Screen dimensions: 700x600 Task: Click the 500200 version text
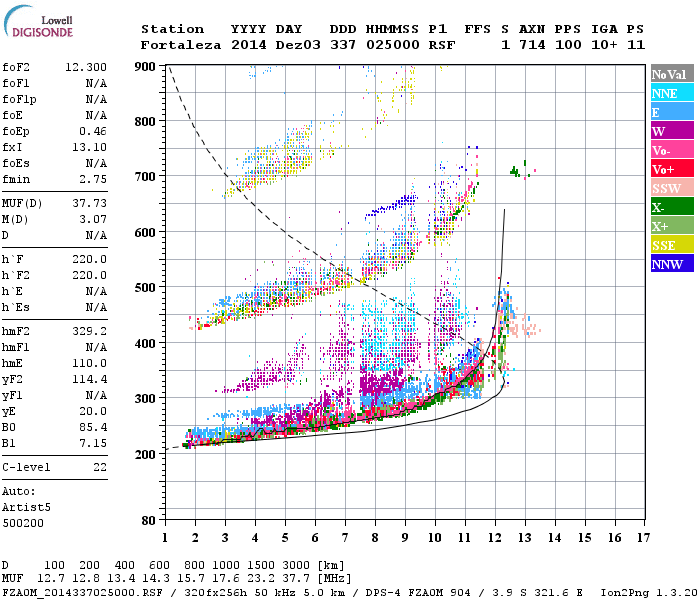click(x=23, y=523)
